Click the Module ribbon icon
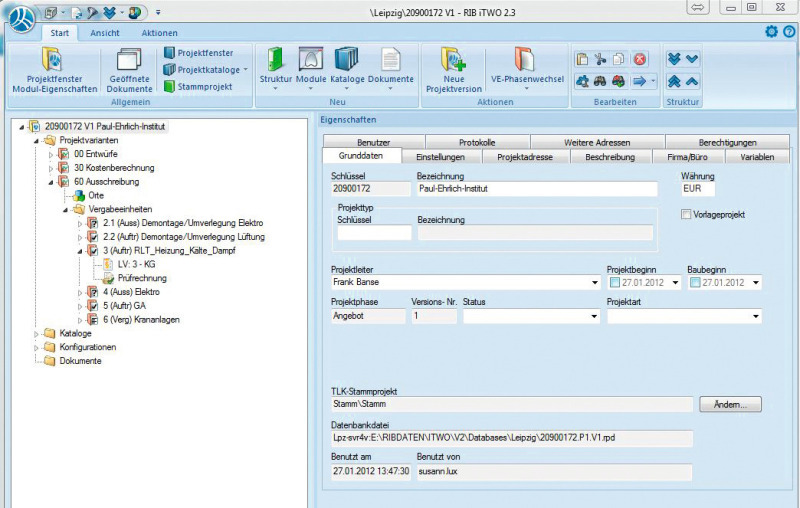The image size is (800, 508). point(311,60)
